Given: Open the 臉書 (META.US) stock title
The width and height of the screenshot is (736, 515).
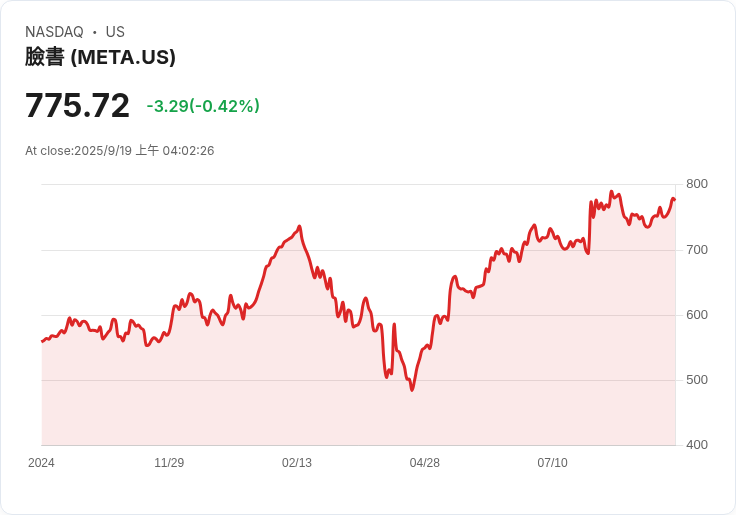Looking at the screenshot, I should pos(100,57).
